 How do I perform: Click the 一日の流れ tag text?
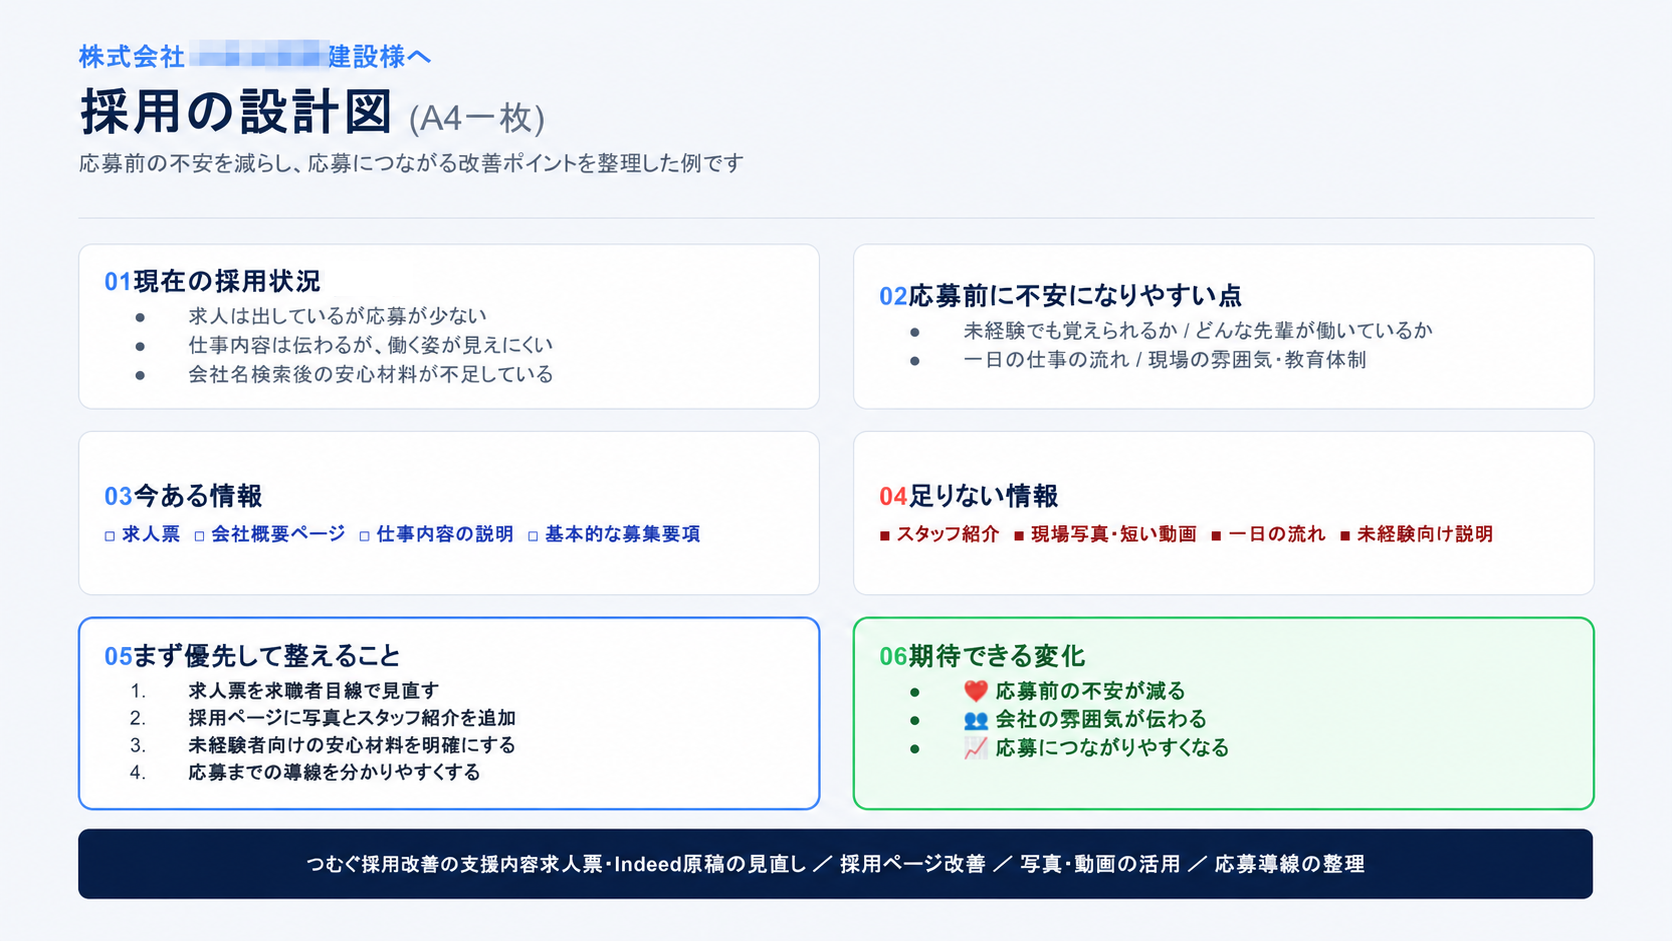1277,535
